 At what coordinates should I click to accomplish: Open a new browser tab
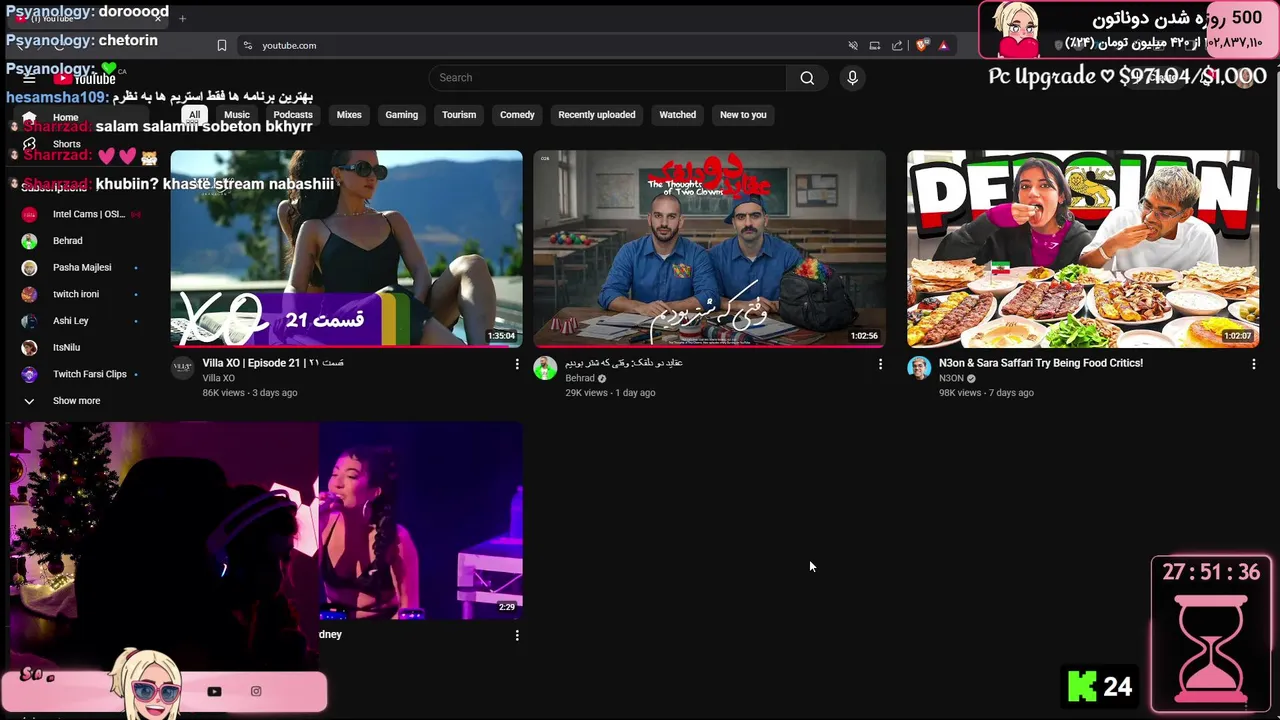[182, 18]
